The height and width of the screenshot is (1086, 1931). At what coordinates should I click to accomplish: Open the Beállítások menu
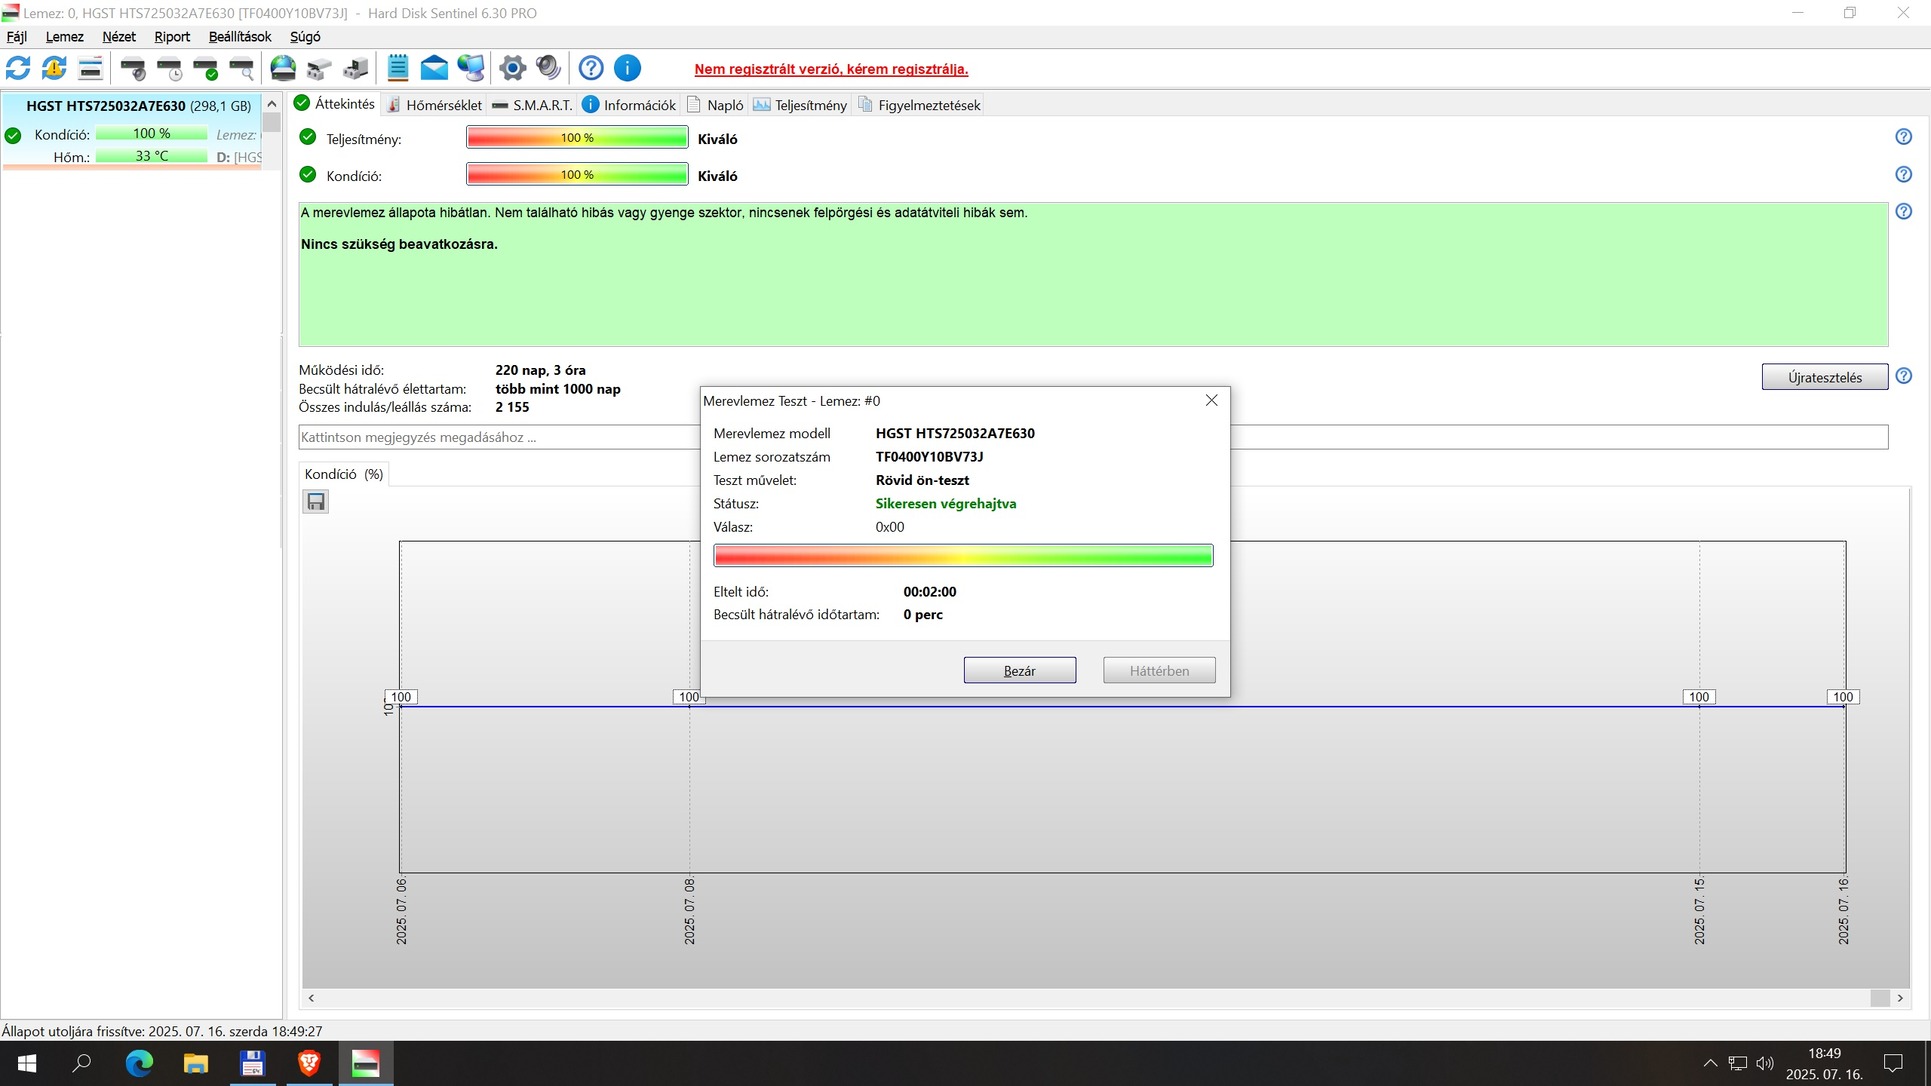tap(239, 37)
